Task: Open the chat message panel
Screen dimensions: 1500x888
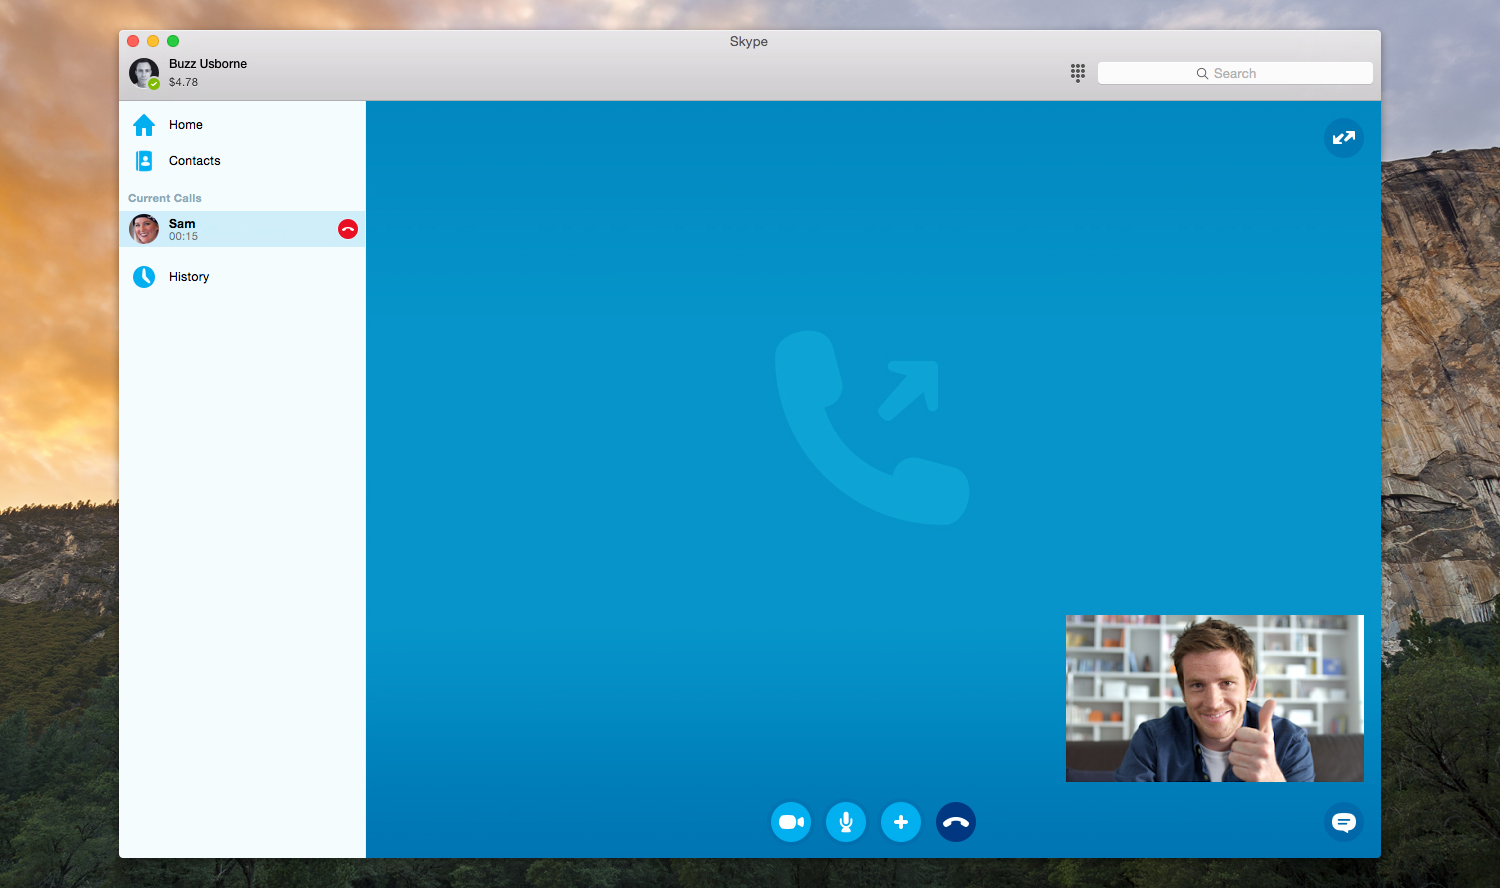Action: [x=1343, y=822]
